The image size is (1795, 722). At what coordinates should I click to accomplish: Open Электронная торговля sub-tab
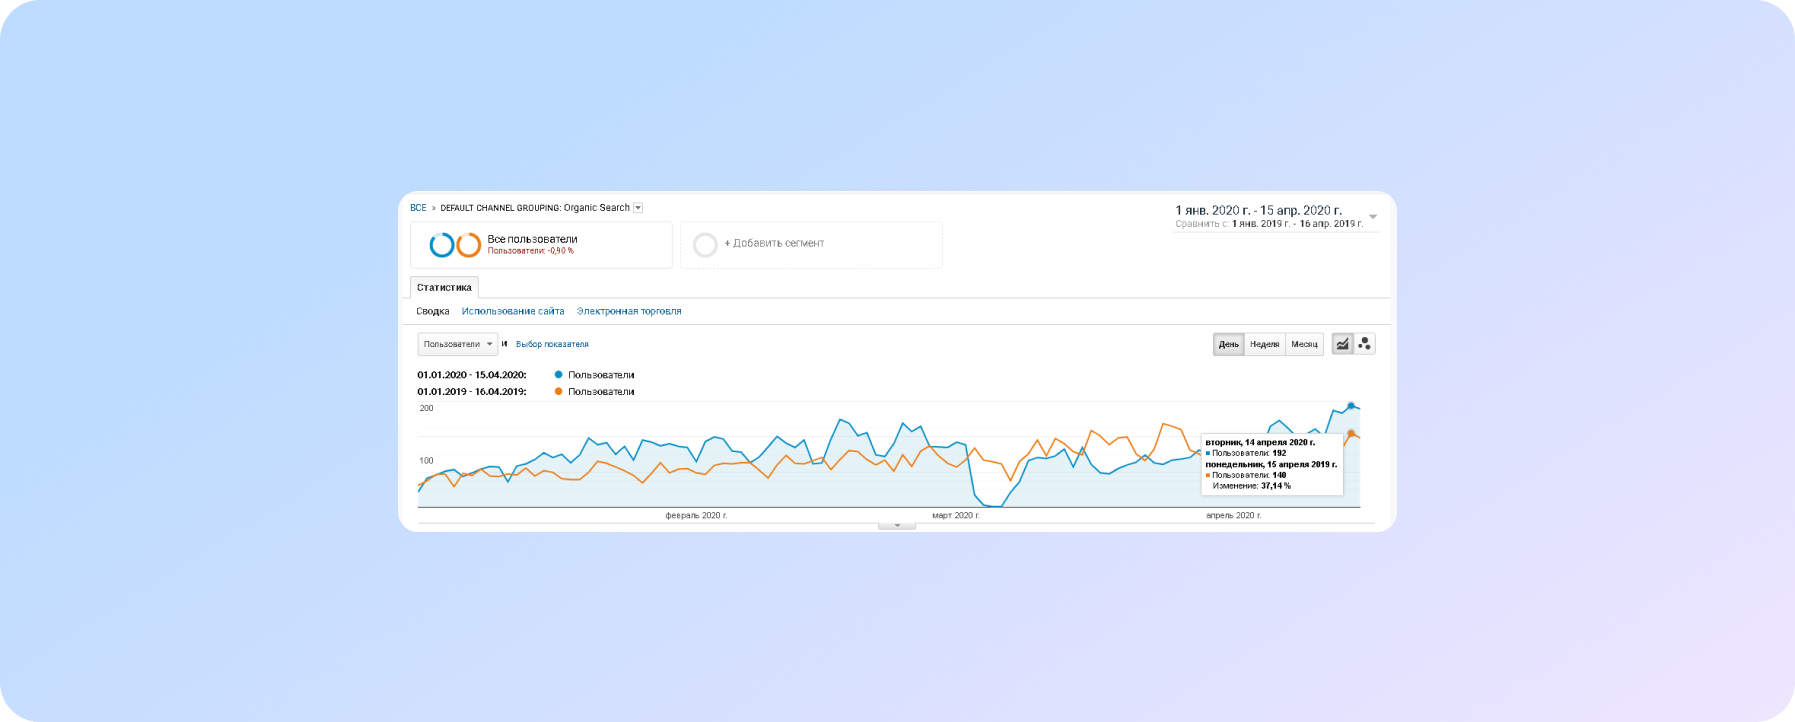(629, 311)
